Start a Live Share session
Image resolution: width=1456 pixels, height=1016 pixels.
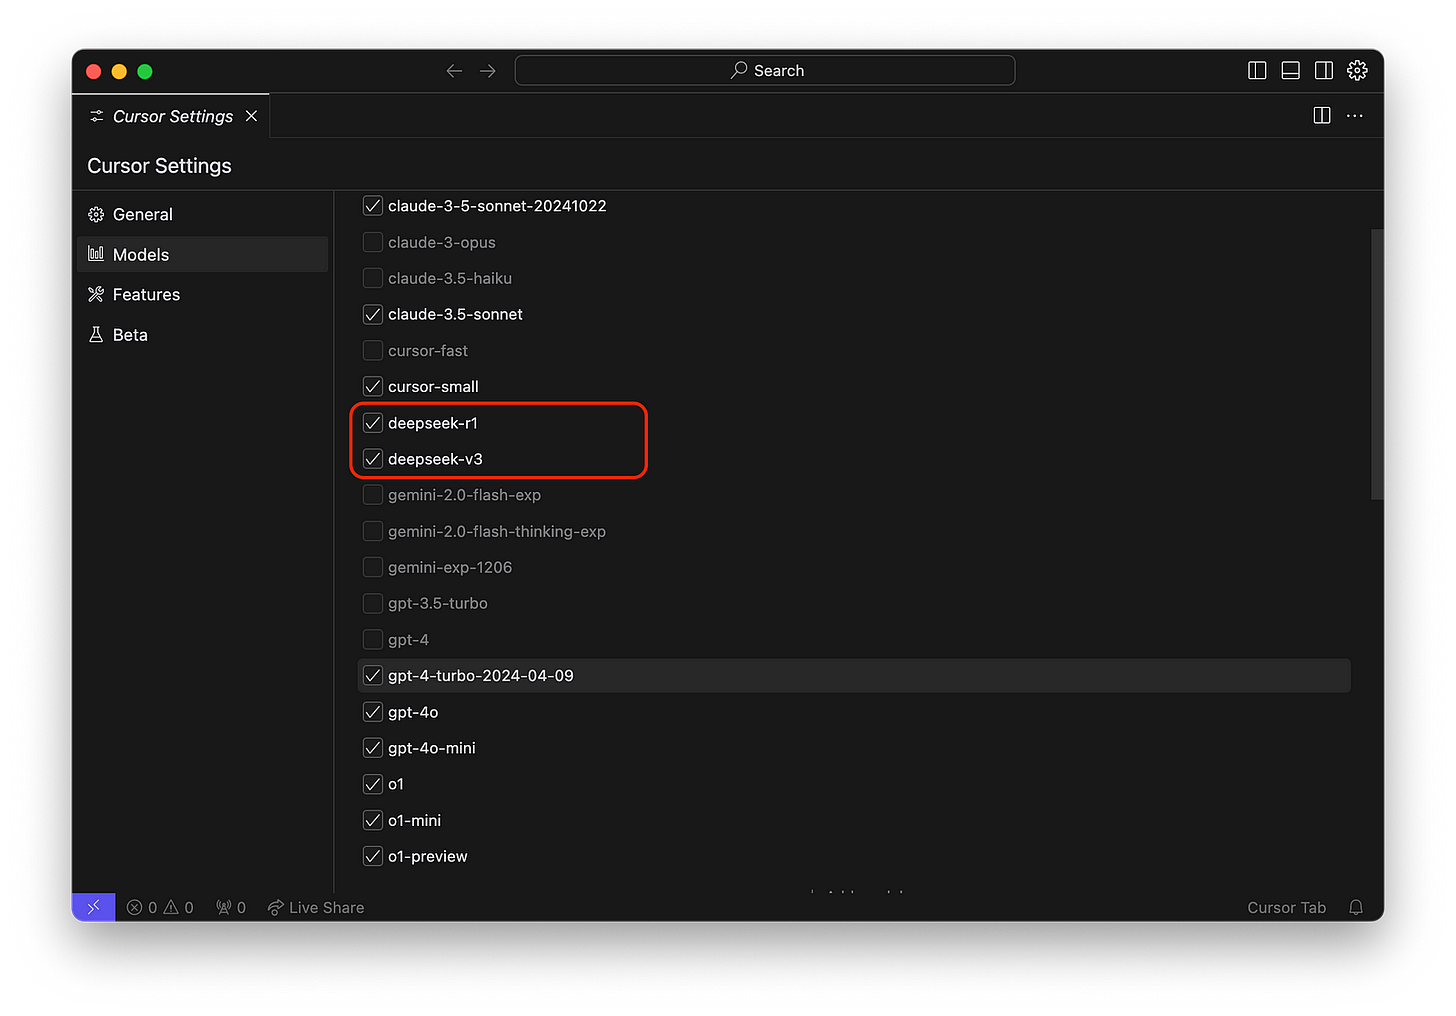tap(315, 907)
